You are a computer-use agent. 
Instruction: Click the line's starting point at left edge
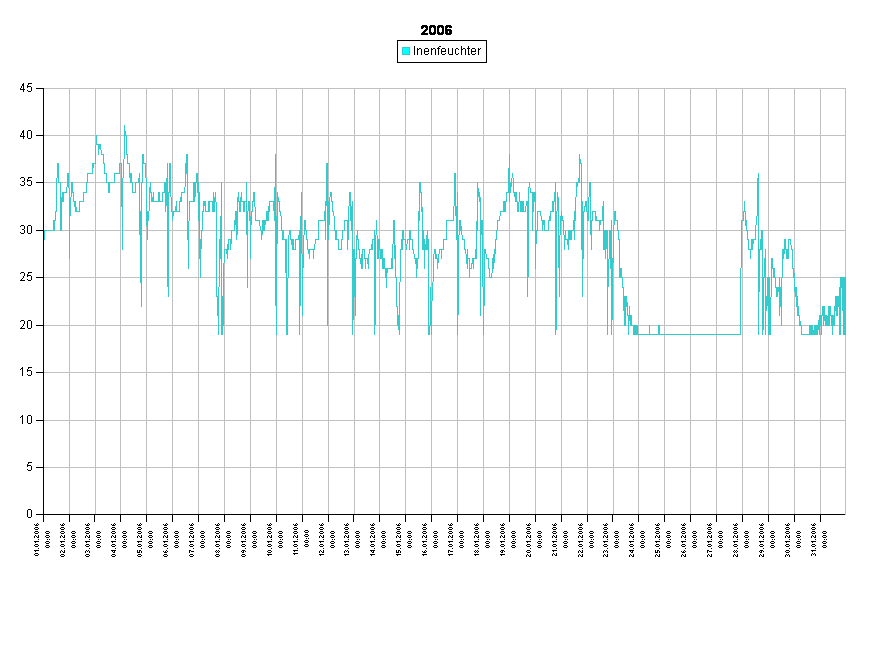point(44,236)
